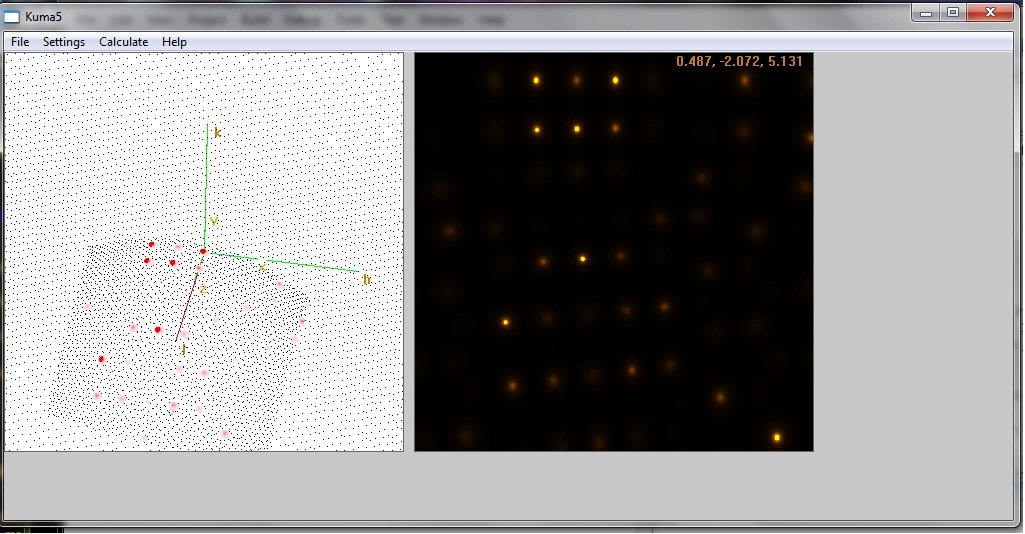This screenshot has width=1025, height=534.
Task: Click the l axis label
Action: pos(184,350)
